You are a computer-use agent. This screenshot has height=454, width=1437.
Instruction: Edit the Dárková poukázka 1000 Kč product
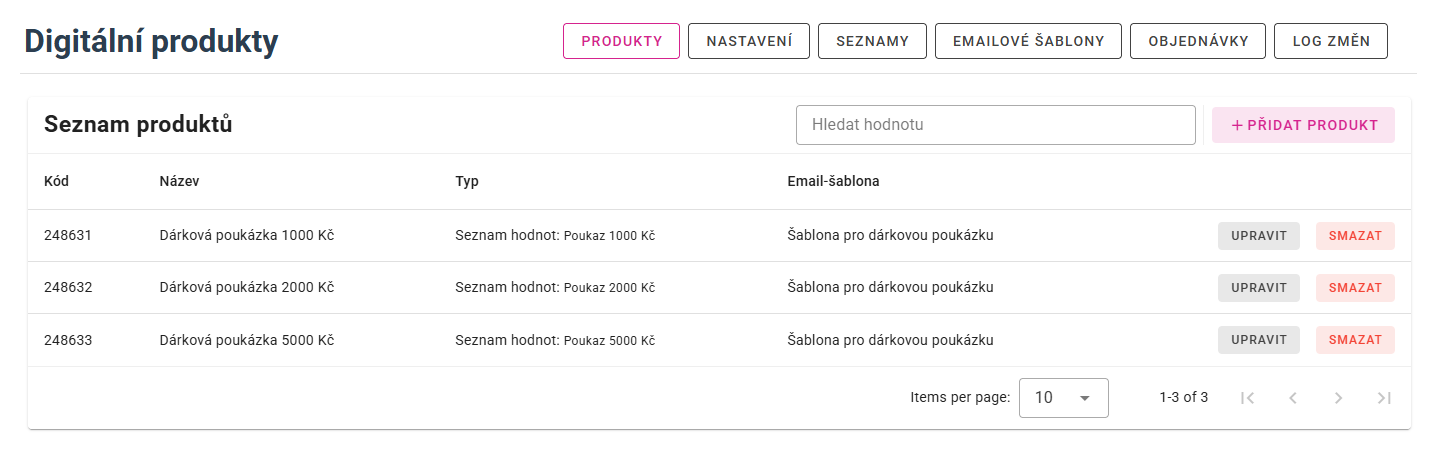tap(1258, 236)
